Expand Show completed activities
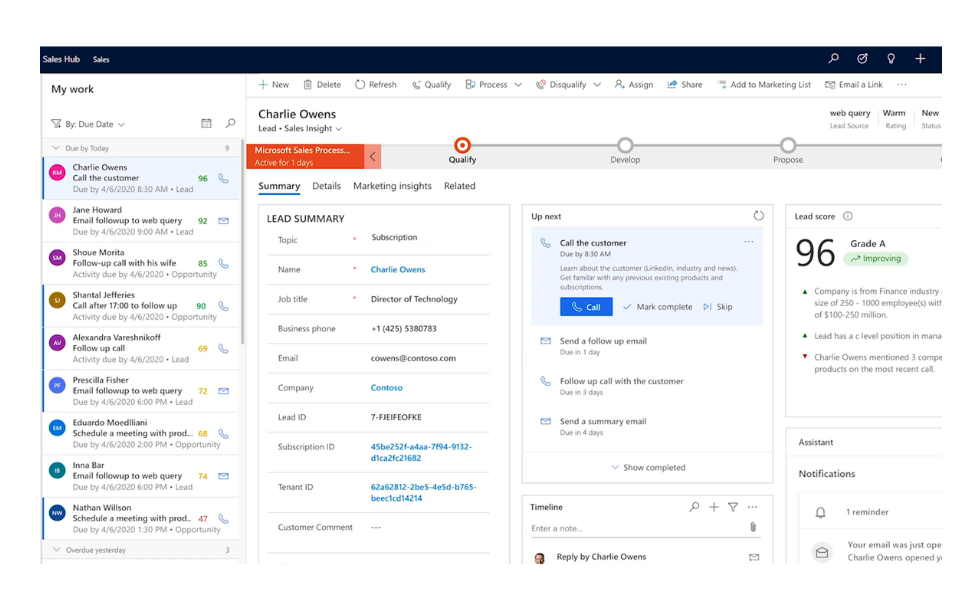This screenshot has width=960, height=600. (x=648, y=467)
